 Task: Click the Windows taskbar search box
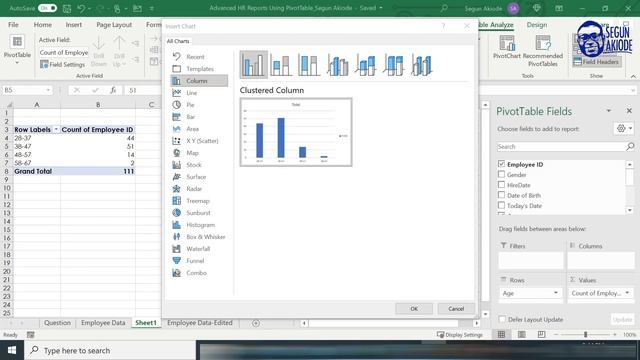pos(110,350)
